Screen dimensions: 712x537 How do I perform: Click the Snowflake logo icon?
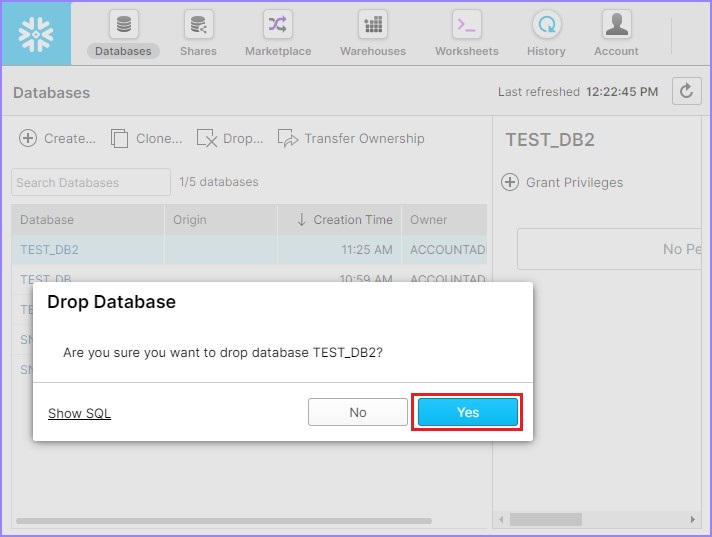pos(36,34)
